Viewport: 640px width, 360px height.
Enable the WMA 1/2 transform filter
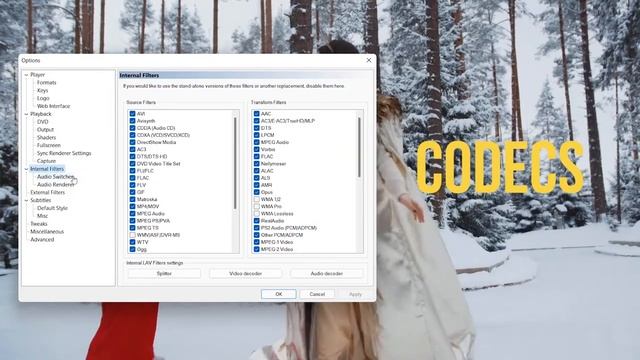(x=256, y=200)
